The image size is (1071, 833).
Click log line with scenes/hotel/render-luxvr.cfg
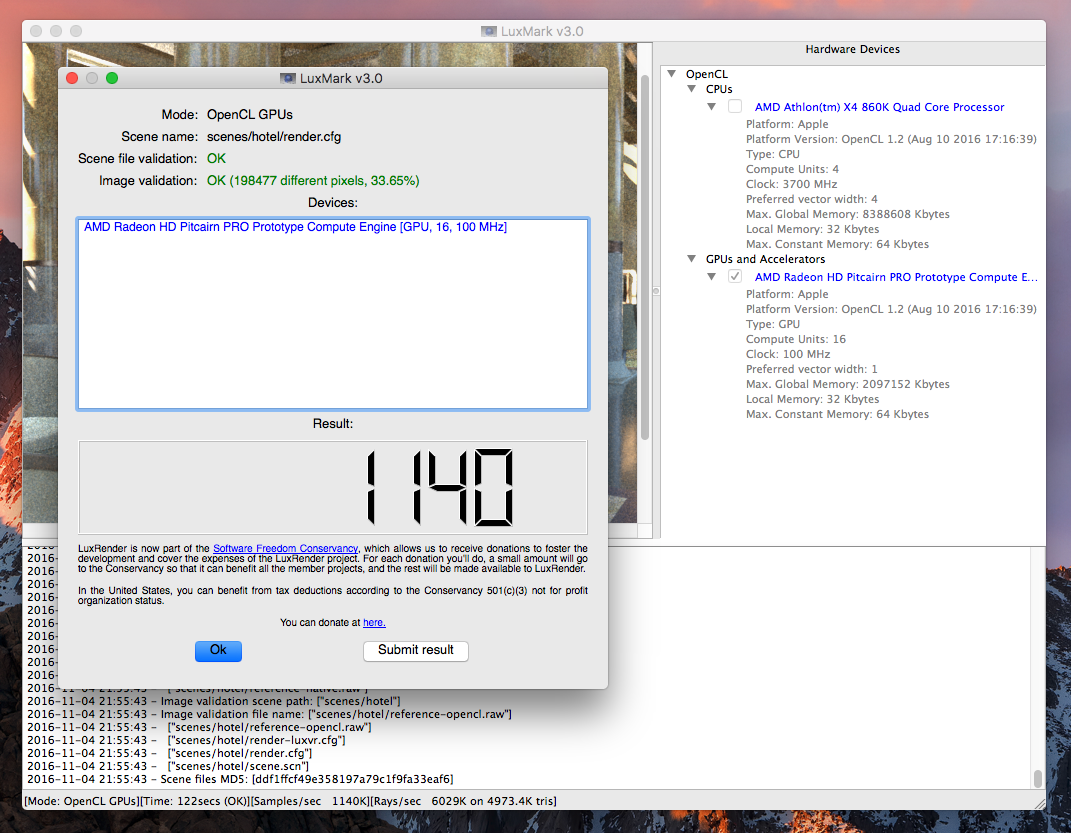click(x=186, y=740)
